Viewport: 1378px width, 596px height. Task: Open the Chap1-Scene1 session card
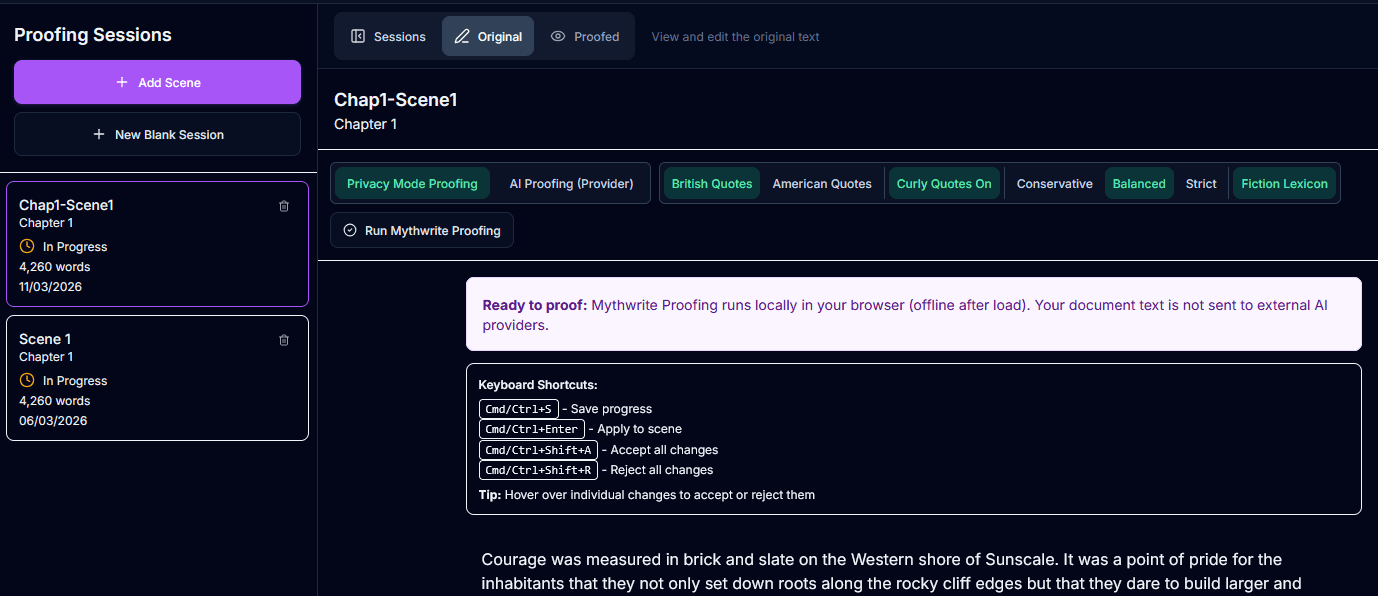pos(157,244)
